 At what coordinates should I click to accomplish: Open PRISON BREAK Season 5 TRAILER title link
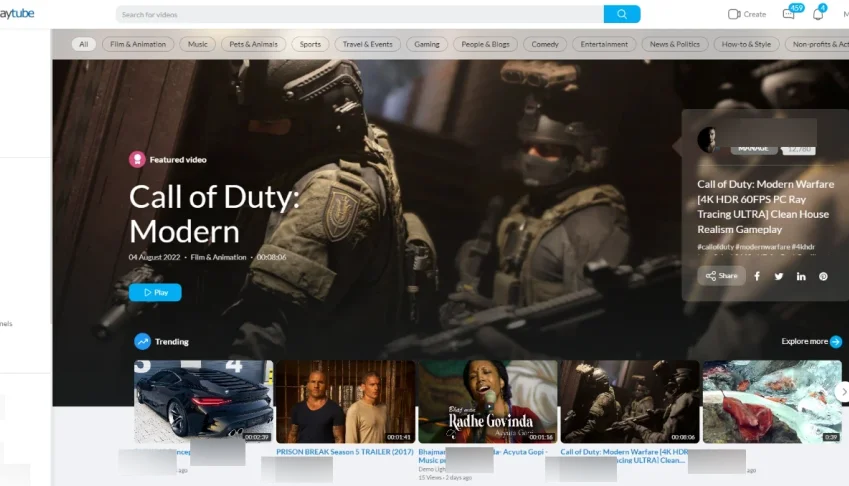(x=345, y=452)
